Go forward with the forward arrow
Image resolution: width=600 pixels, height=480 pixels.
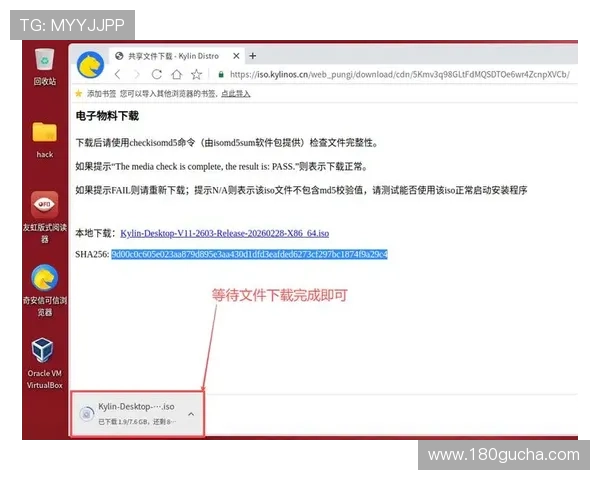[137, 74]
